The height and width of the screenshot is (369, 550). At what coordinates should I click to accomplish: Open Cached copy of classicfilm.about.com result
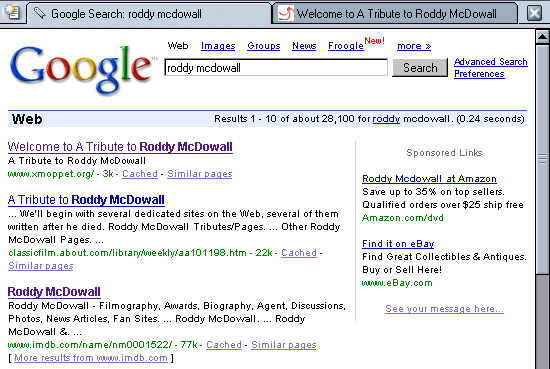coord(299,253)
